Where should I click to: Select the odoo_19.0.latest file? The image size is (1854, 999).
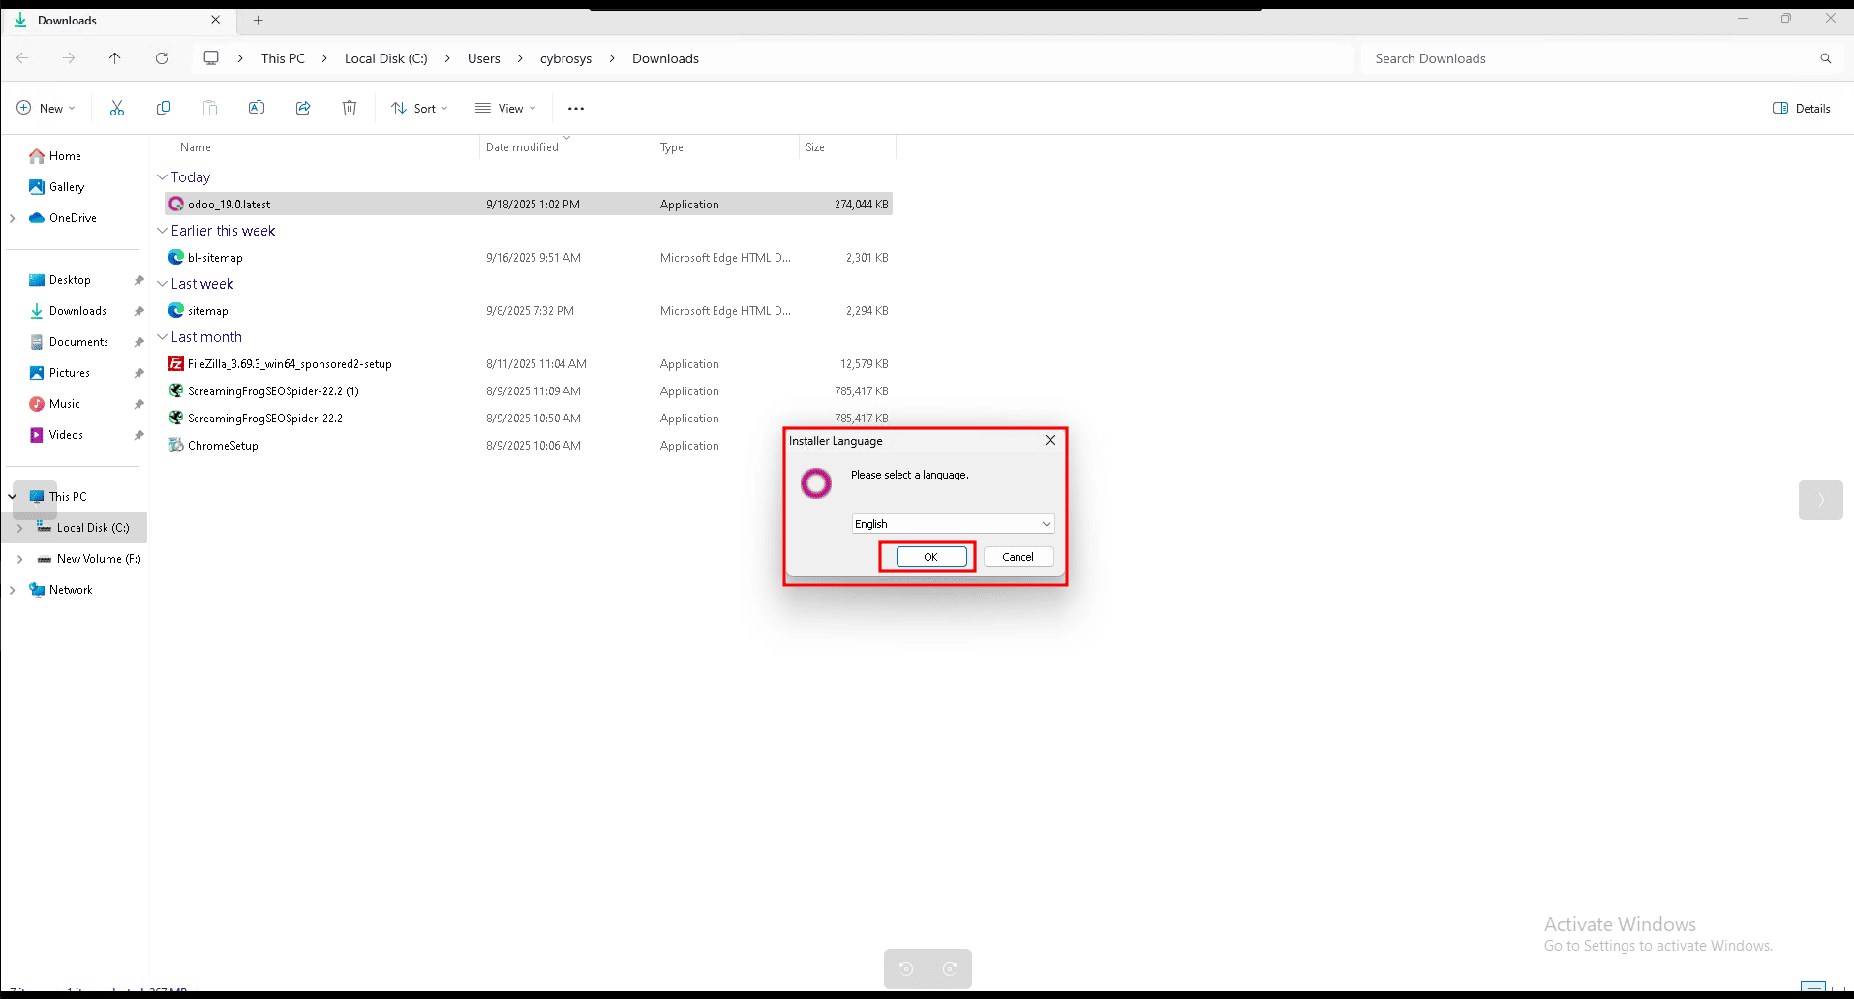click(528, 204)
